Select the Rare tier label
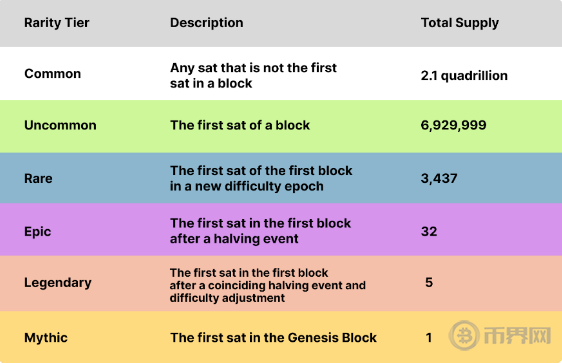This screenshot has height=363, width=562. [x=38, y=178]
